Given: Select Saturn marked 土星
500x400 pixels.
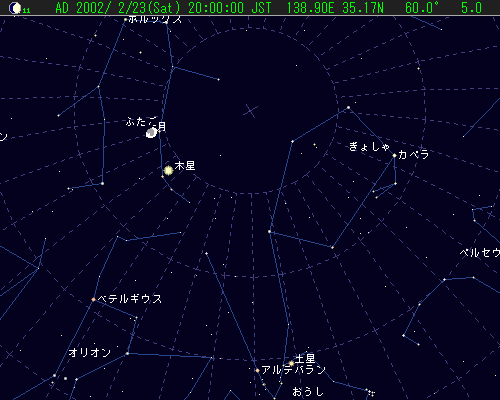Looking at the screenshot, I should (291, 363).
